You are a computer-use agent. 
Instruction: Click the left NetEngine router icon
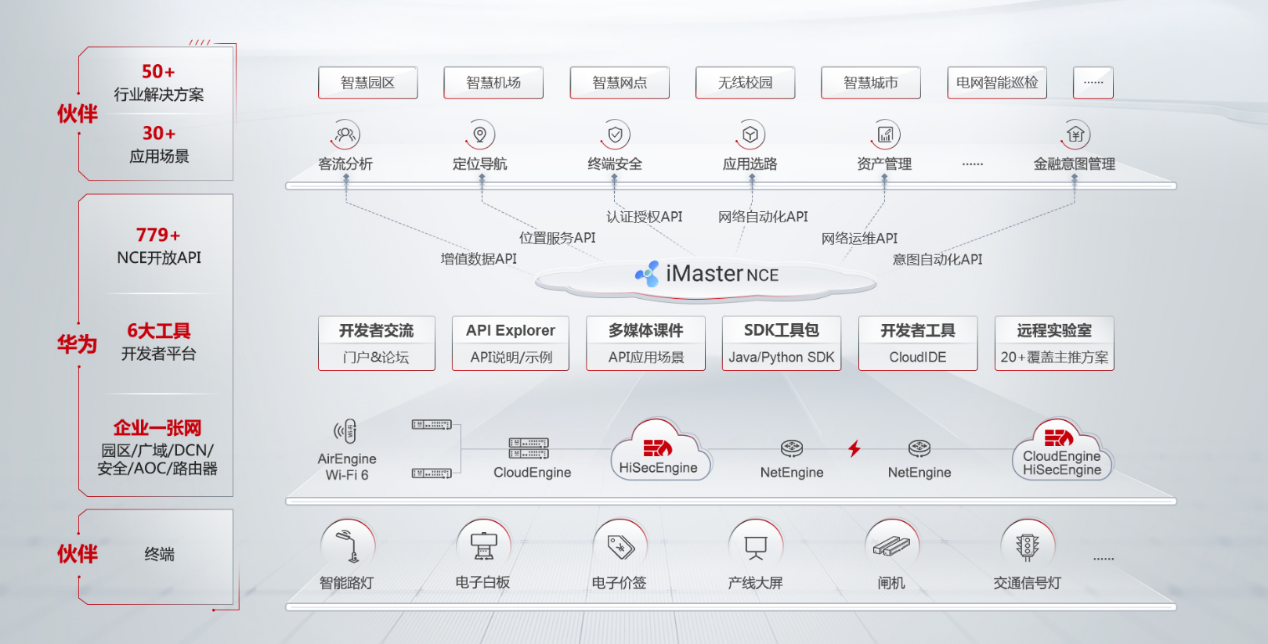coord(792,448)
